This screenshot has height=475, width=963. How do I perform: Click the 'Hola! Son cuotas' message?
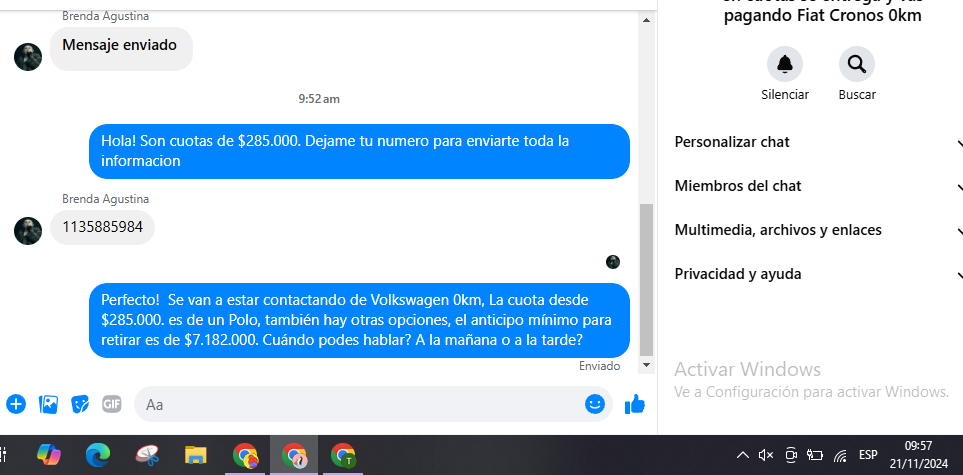[x=359, y=151]
